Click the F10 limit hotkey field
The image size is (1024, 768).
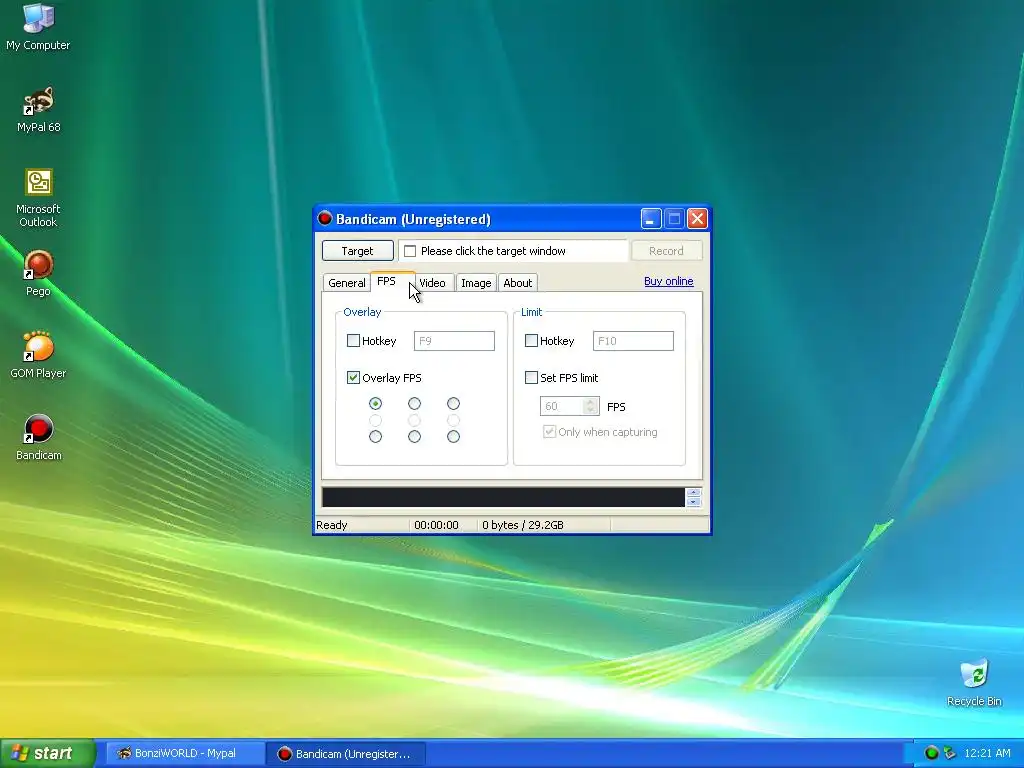tap(633, 341)
